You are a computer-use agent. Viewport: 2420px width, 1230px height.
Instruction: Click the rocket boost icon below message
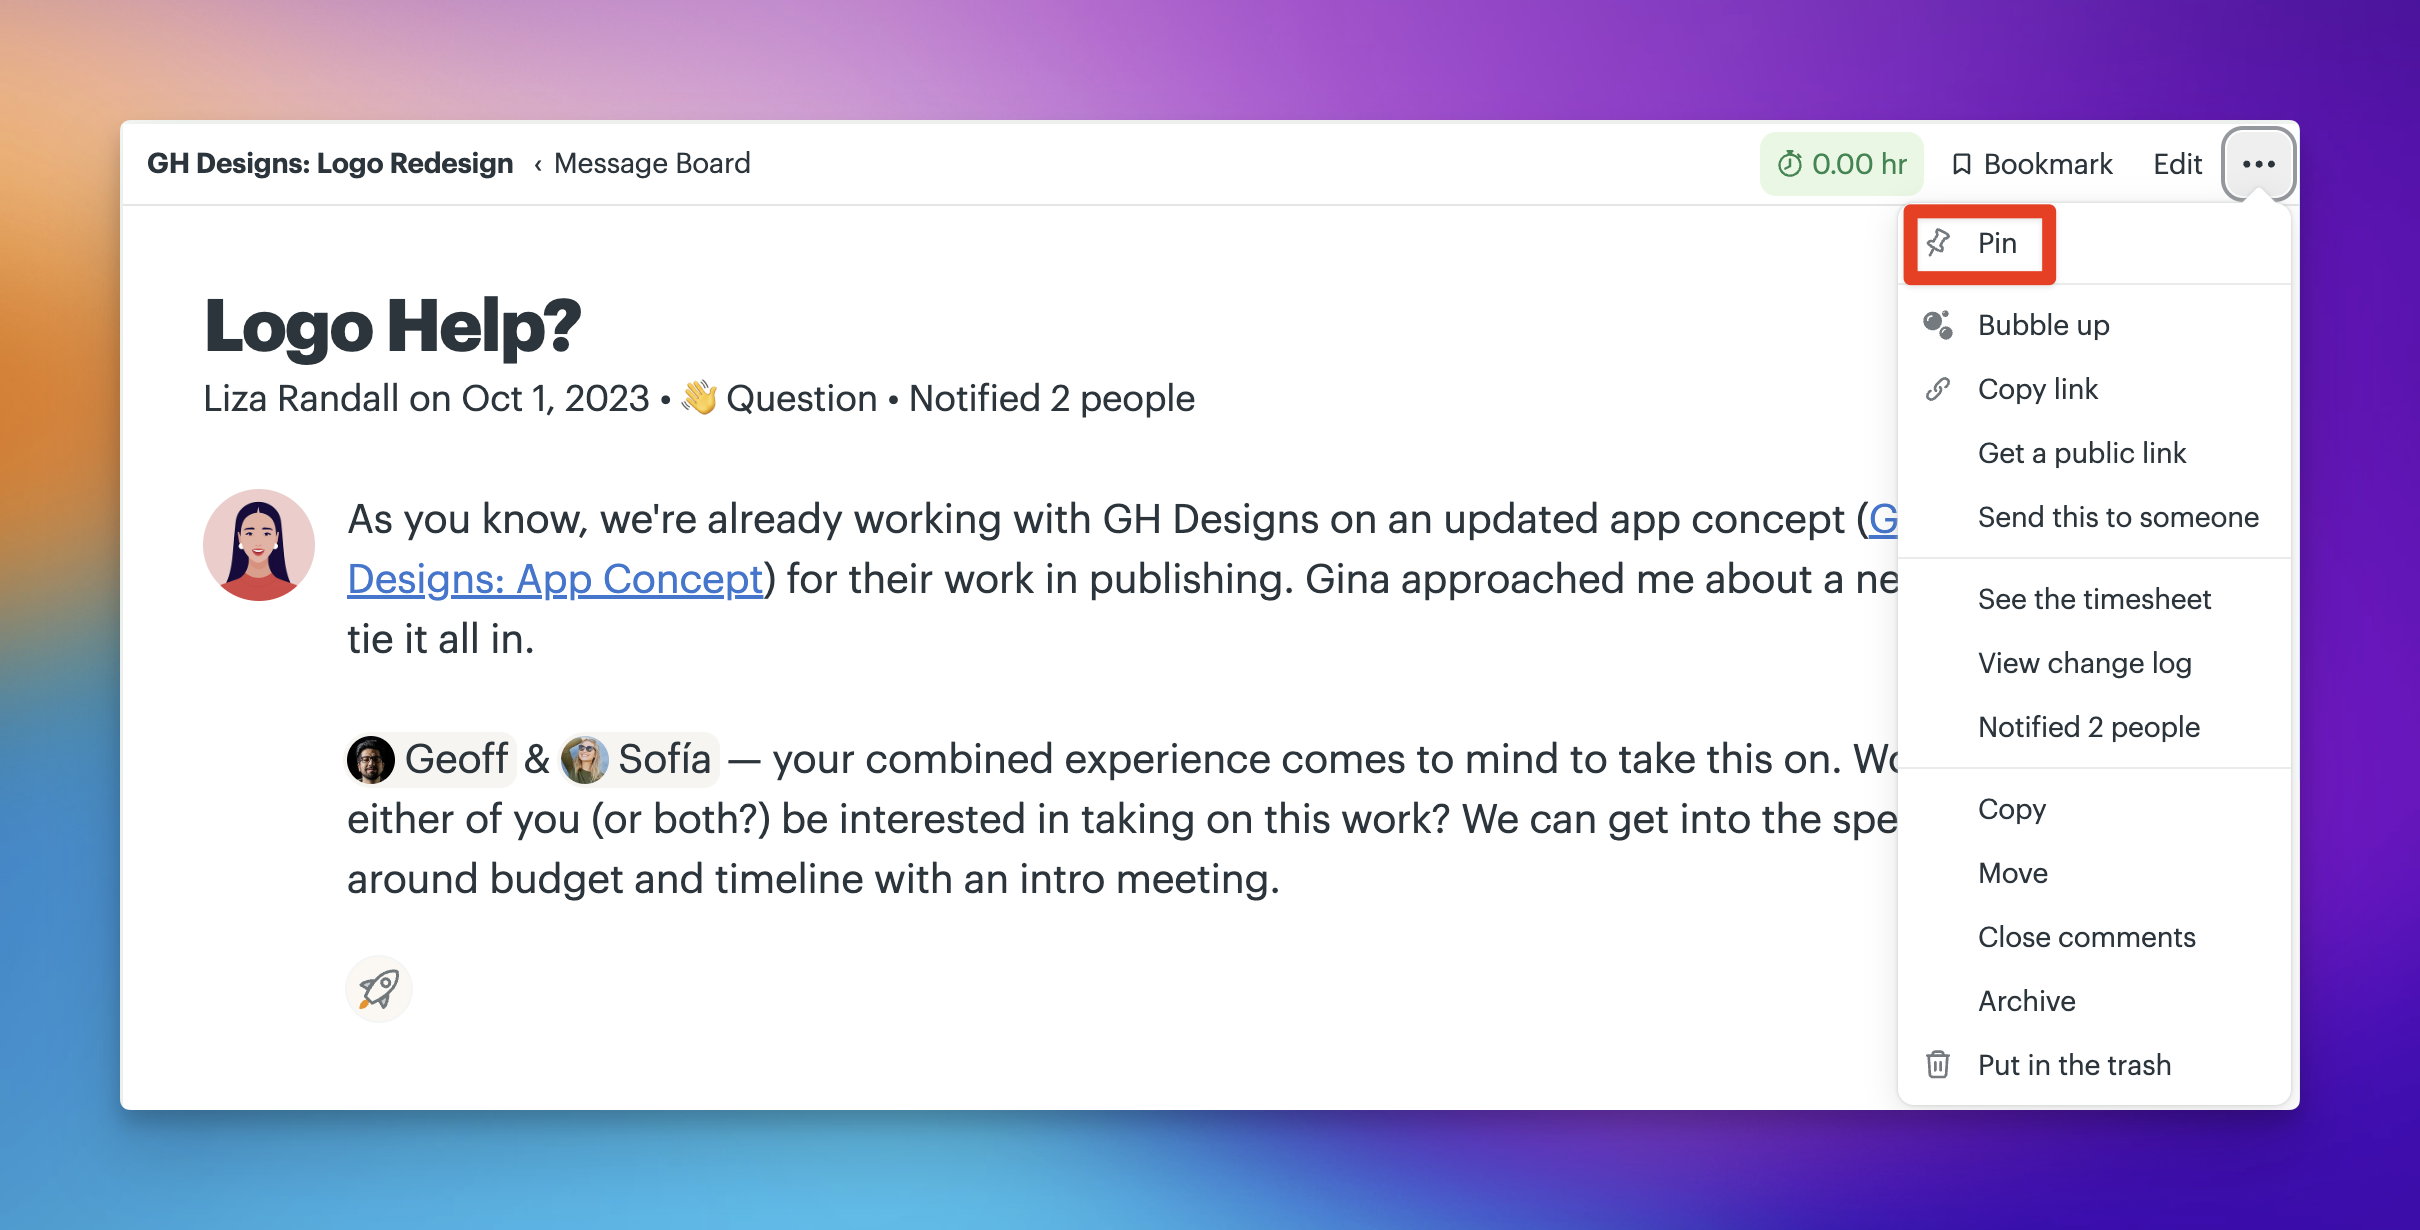379,990
